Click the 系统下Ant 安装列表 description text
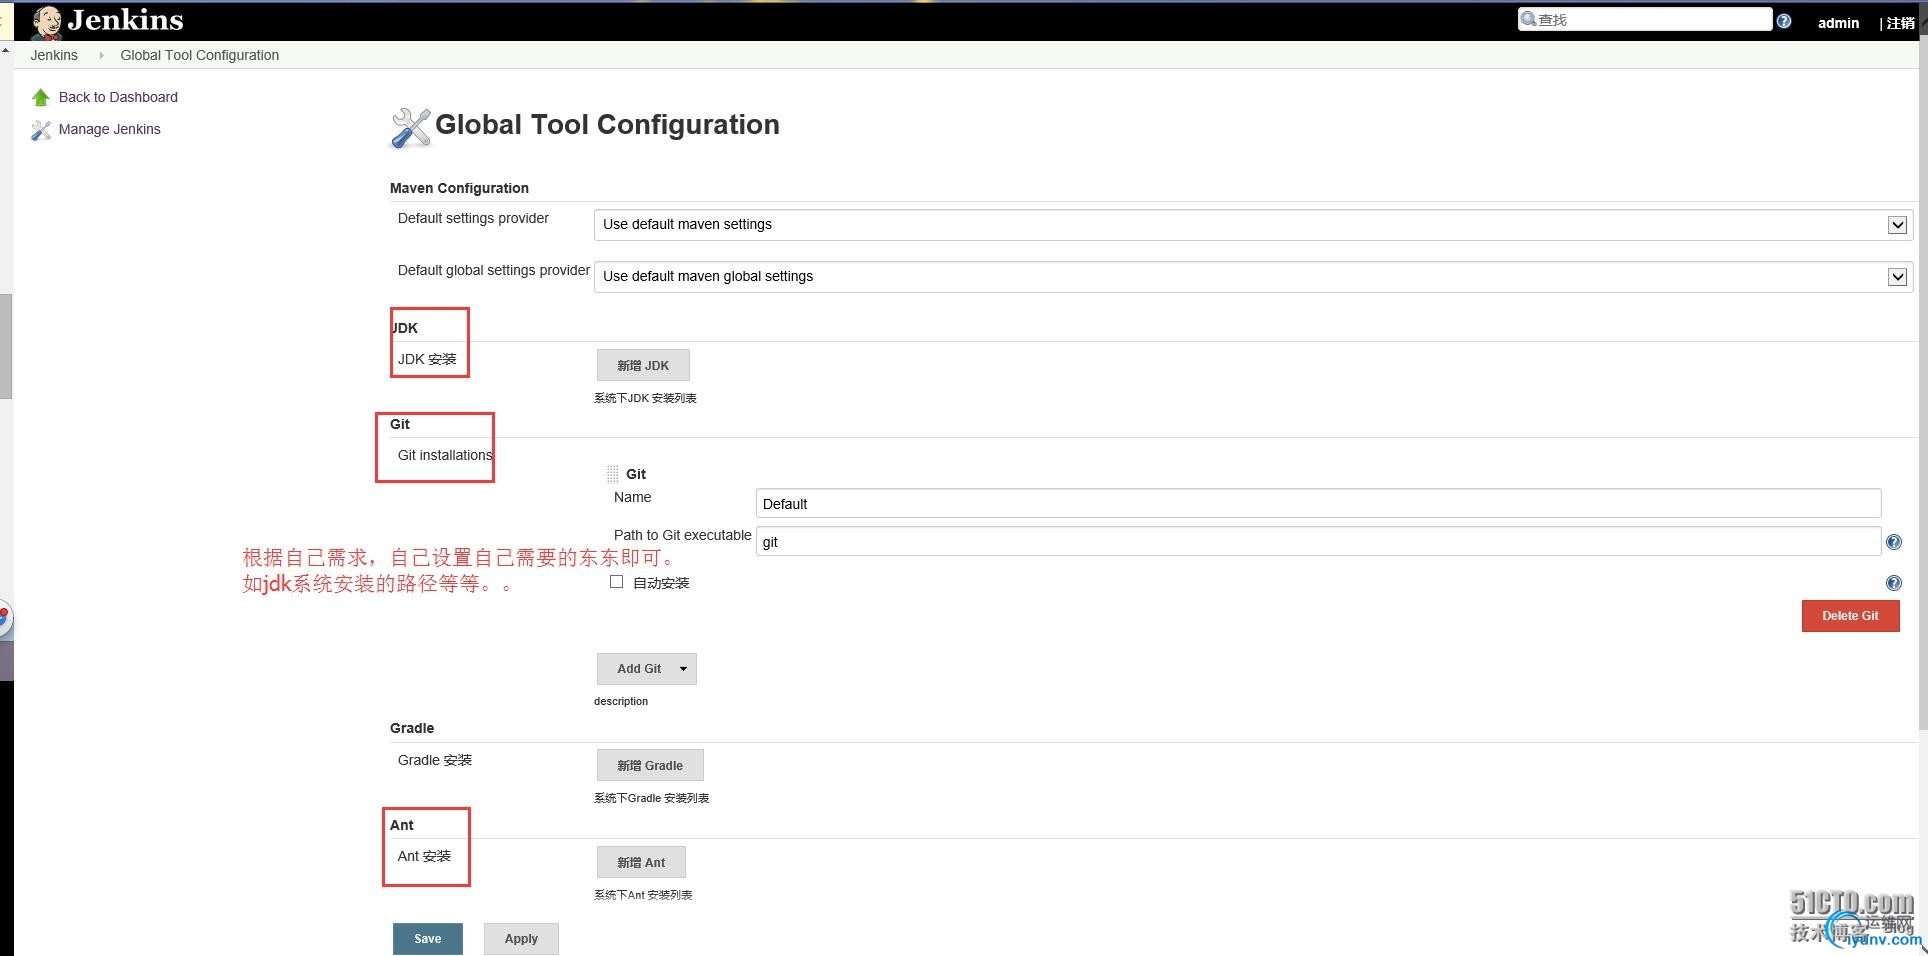 point(643,895)
